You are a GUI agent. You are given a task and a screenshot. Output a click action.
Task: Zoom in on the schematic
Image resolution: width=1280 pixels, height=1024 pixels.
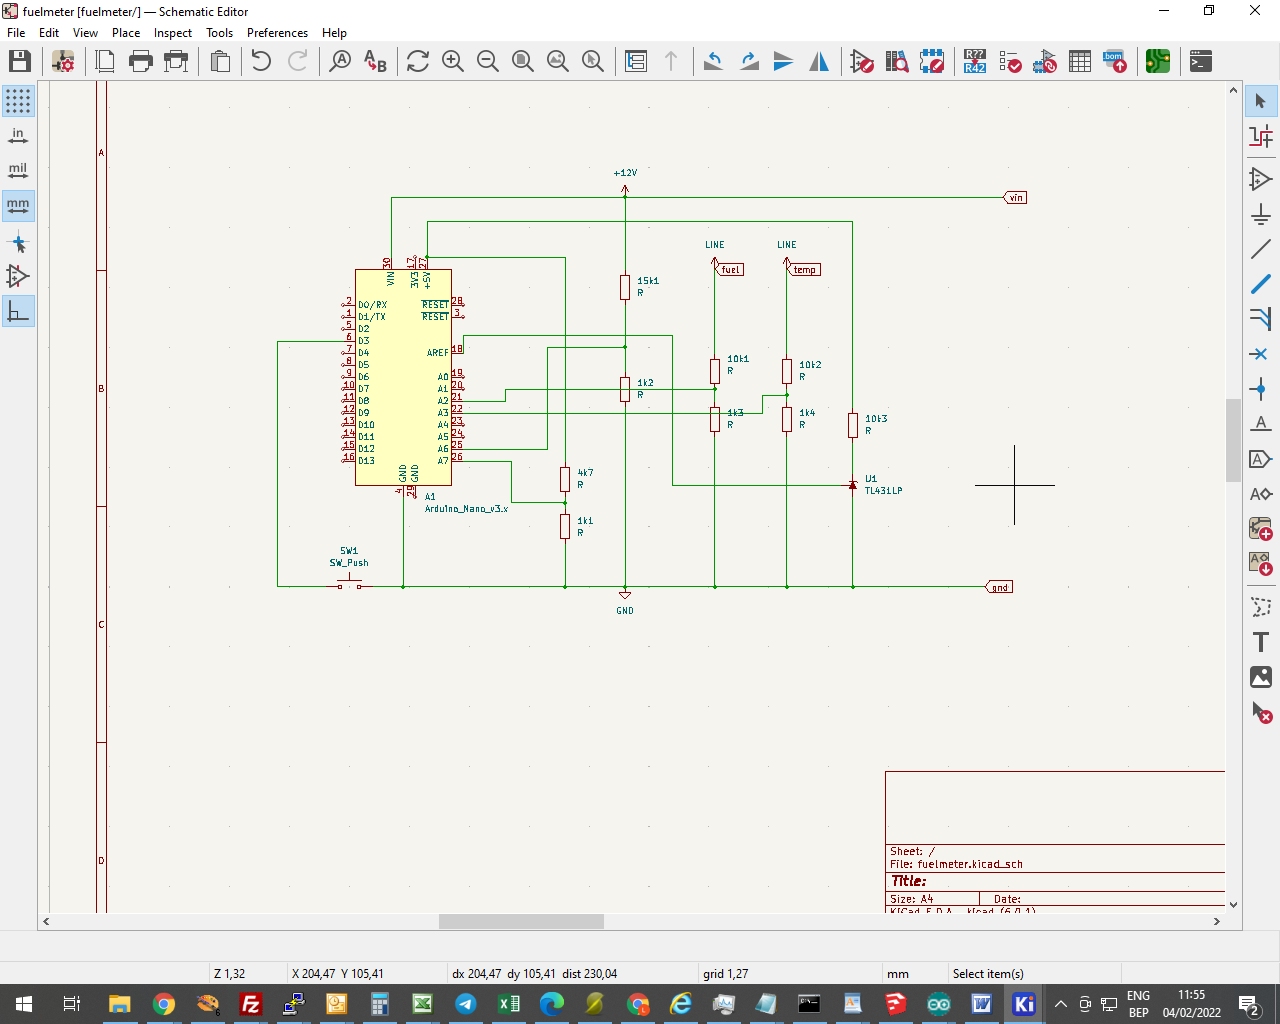(x=453, y=61)
